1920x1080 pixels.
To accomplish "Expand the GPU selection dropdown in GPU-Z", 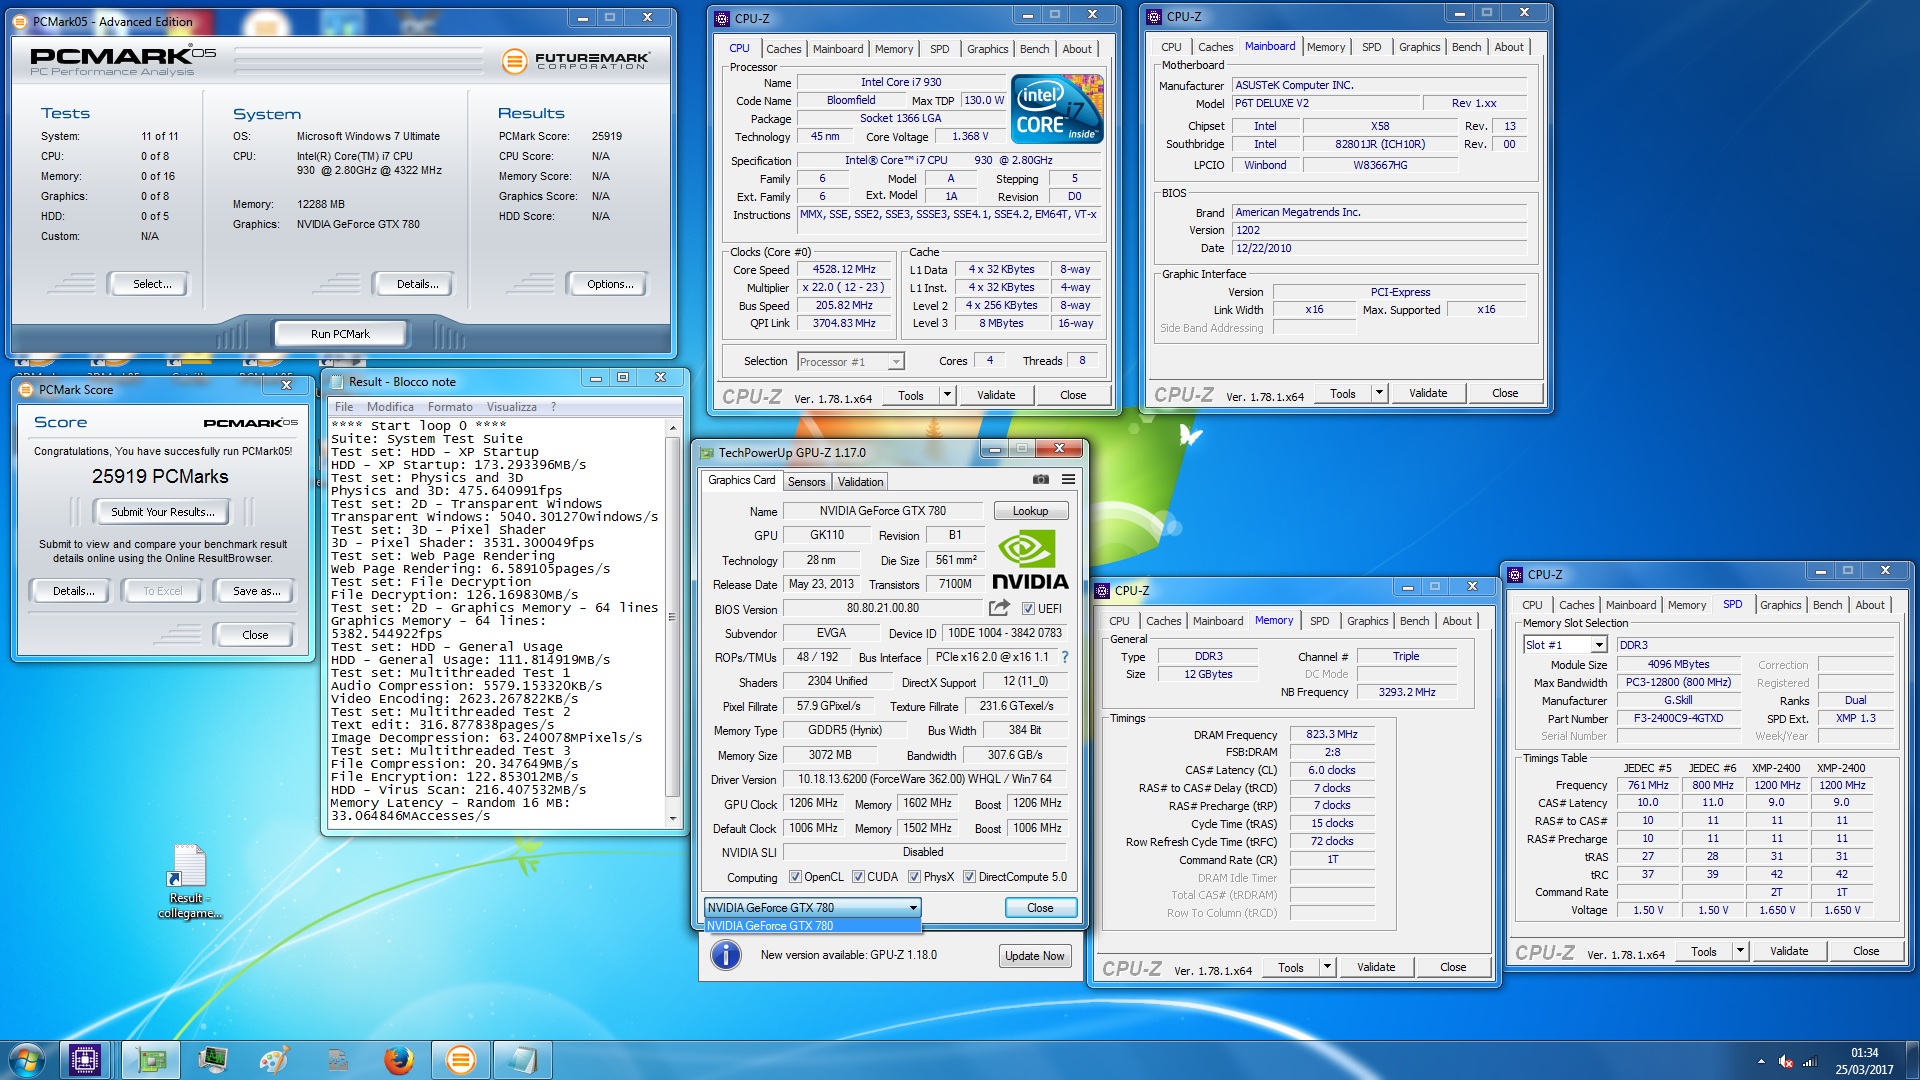I will pyautogui.click(x=812, y=907).
